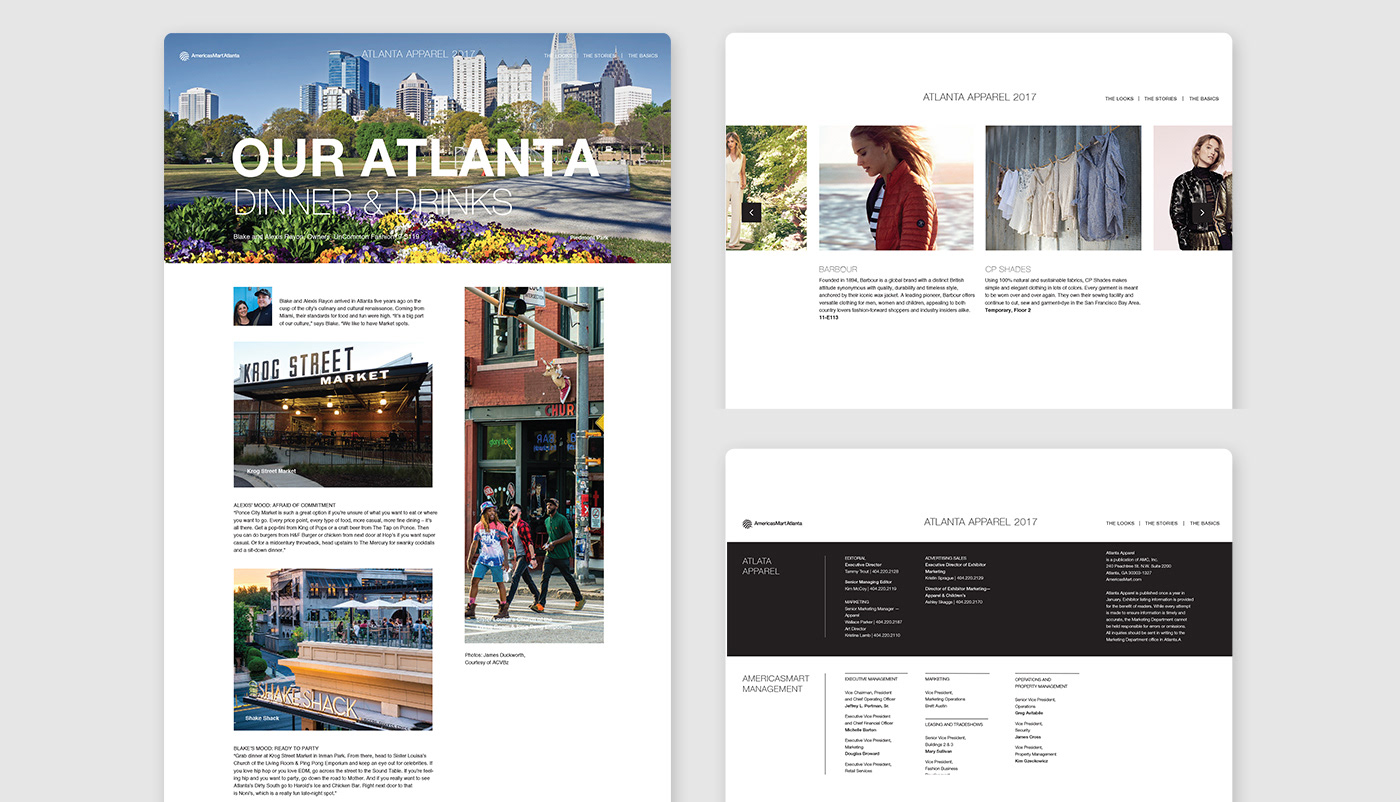This screenshot has width=1400, height=802.
Task: Click CP Shades location 'Temporary, Floor 2'
Action: click(x=1008, y=310)
